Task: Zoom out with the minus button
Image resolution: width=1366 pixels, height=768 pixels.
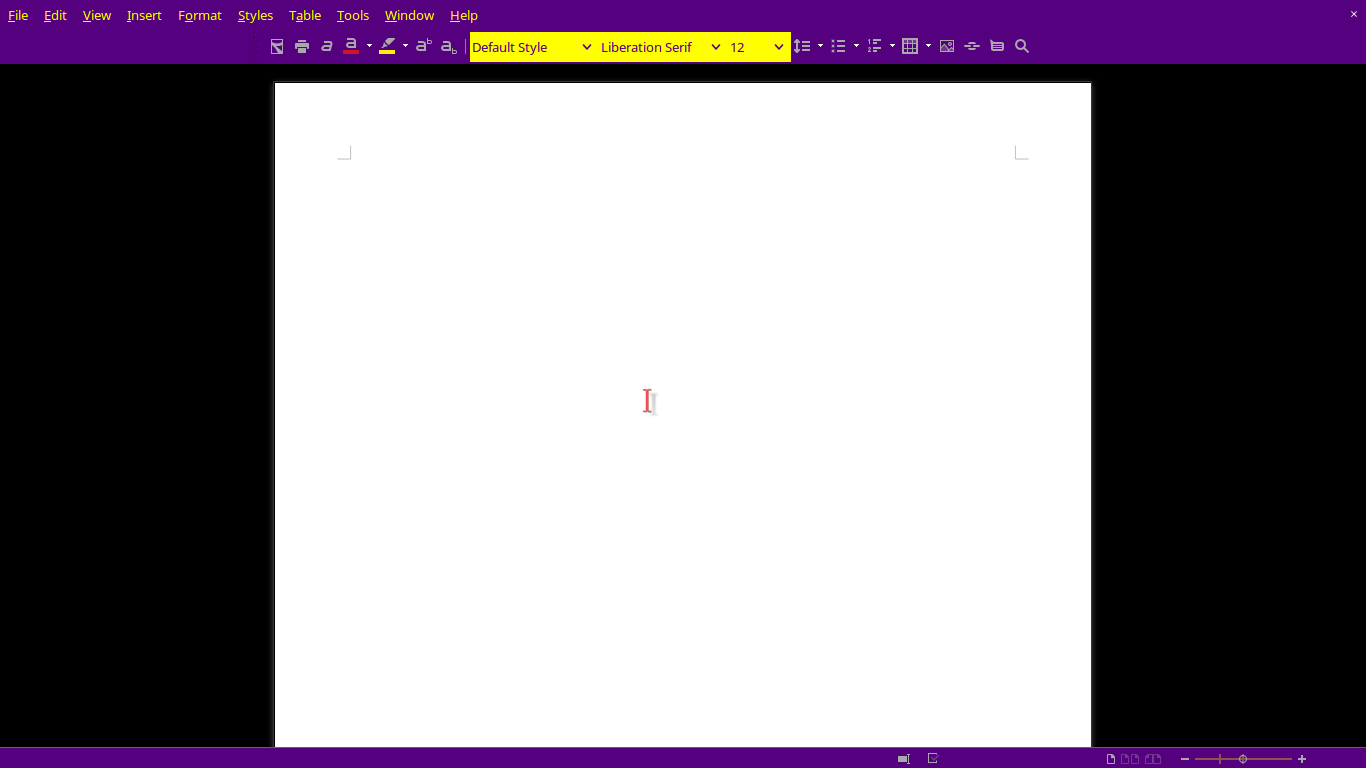Action: click(x=1185, y=759)
